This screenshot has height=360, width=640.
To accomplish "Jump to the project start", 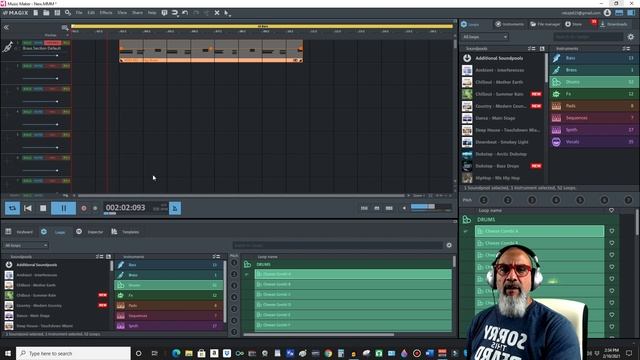I will click(27, 208).
